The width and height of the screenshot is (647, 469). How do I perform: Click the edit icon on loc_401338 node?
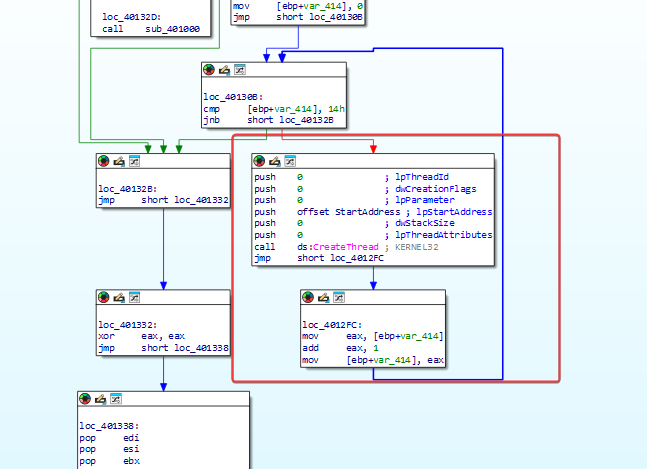click(x=100, y=399)
